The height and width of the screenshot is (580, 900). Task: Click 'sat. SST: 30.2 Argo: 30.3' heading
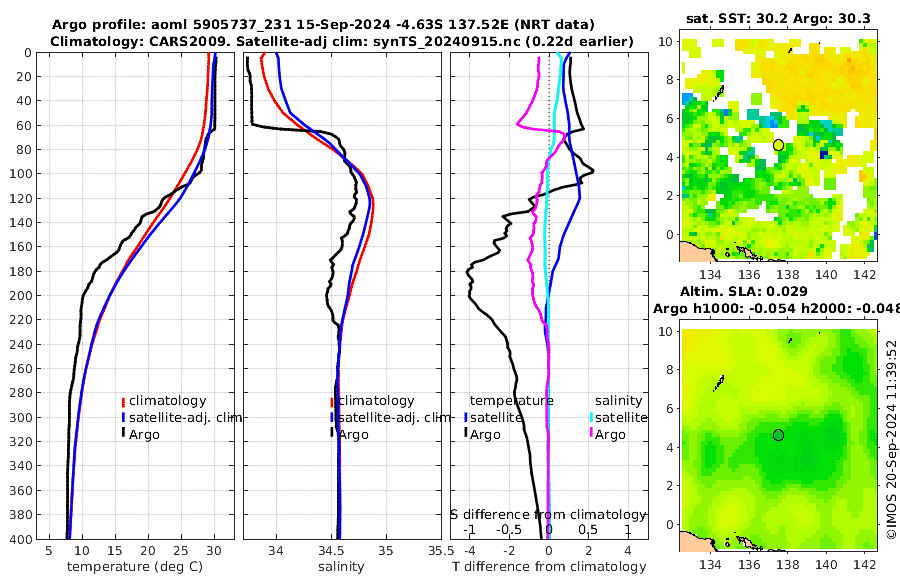pos(778,18)
